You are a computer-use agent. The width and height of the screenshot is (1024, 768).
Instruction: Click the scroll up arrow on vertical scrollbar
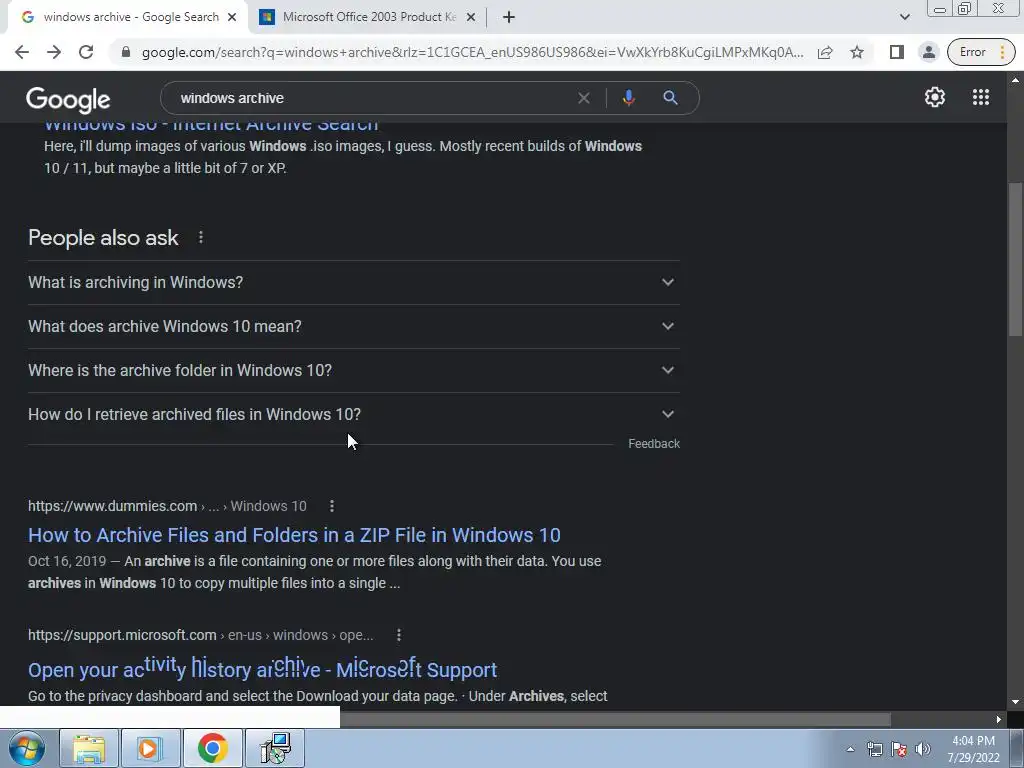(x=1015, y=80)
